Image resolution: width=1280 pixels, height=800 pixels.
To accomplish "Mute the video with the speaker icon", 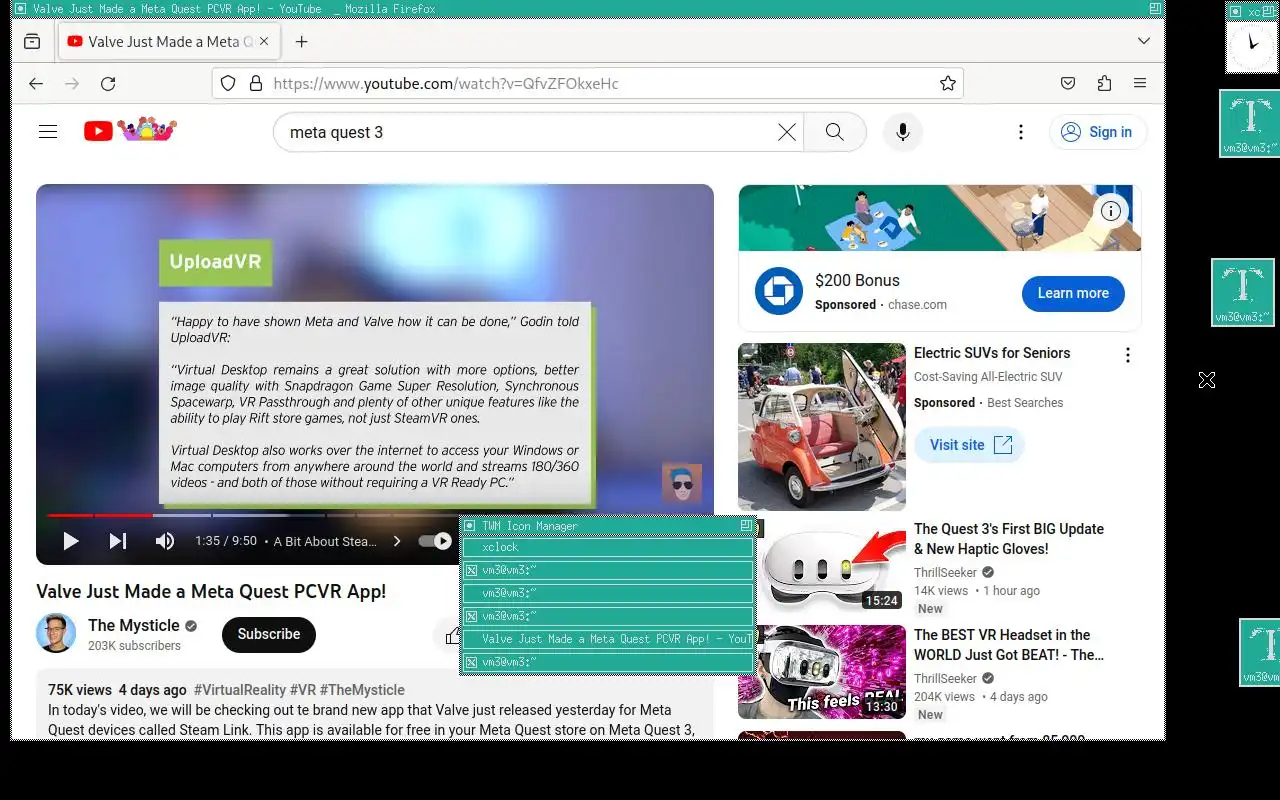I will [165, 541].
